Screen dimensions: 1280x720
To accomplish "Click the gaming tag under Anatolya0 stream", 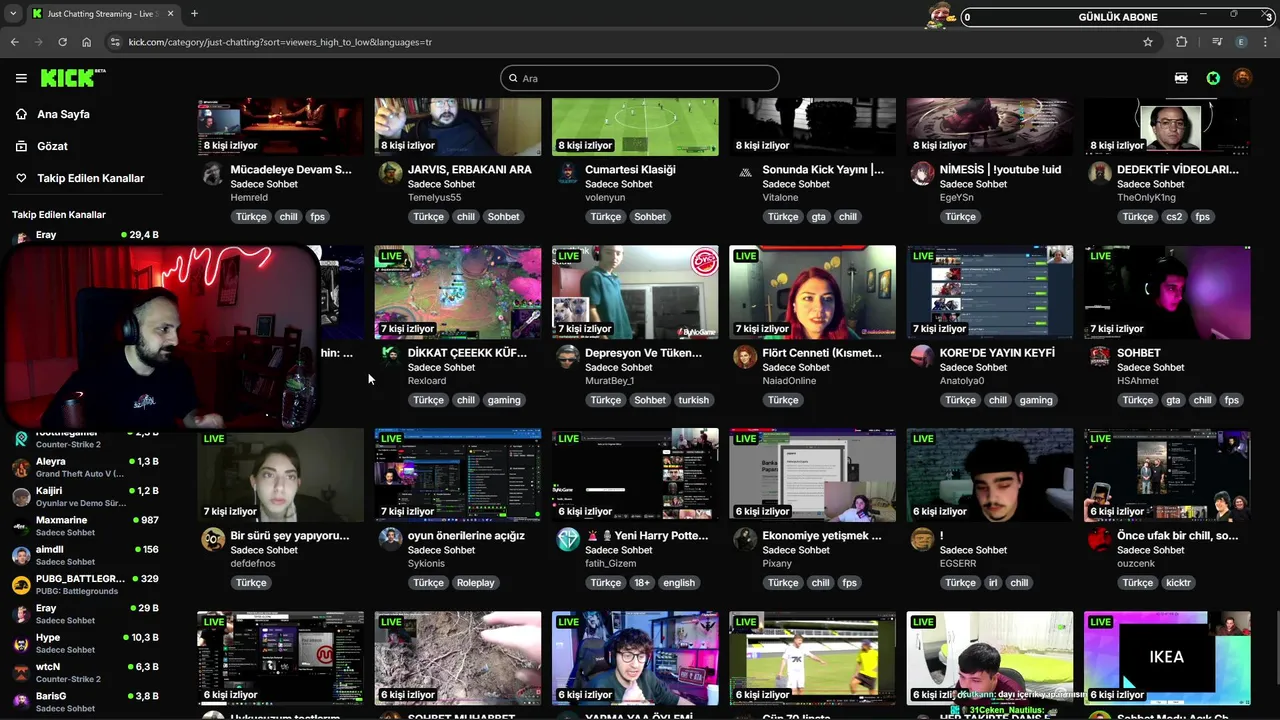I will click(1036, 400).
